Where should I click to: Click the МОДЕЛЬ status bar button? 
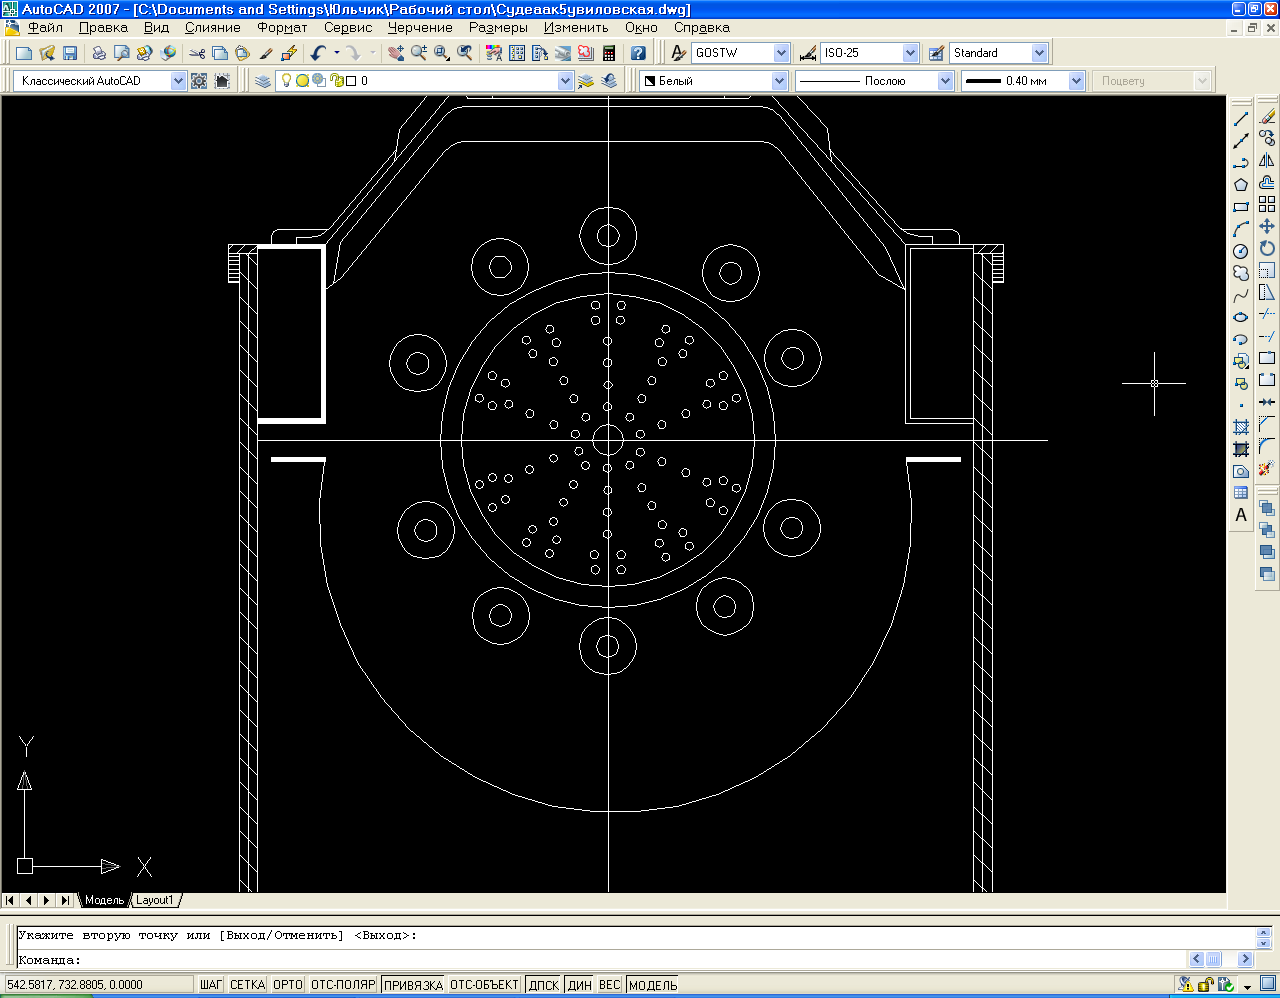653,985
